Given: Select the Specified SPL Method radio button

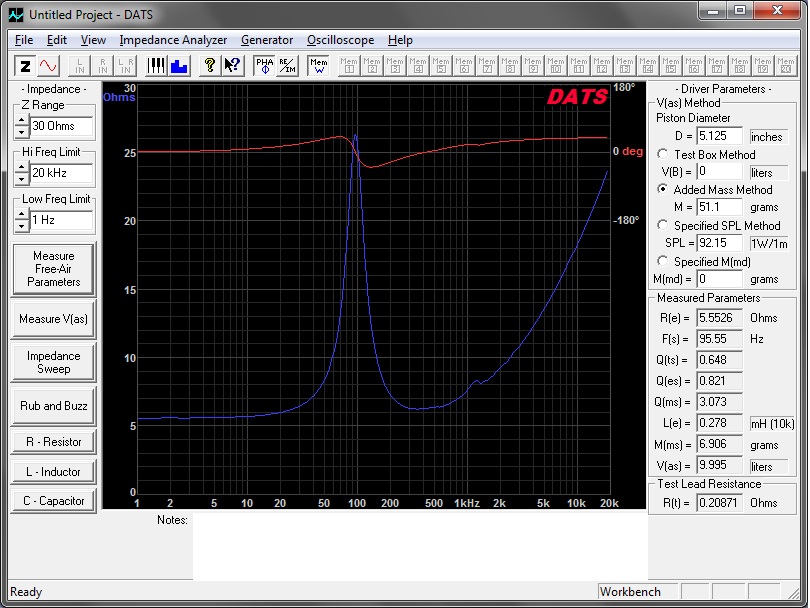Looking at the screenshot, I should click(x=662, y=225).
